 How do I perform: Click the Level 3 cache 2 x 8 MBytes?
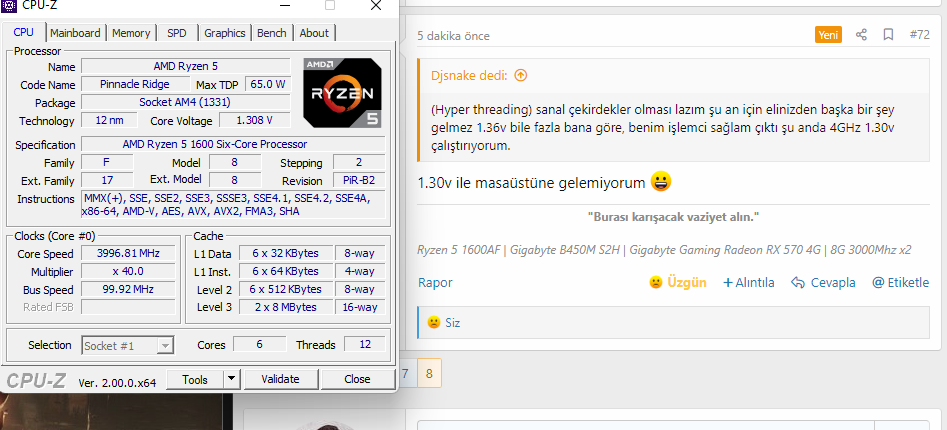tap(286, 307)
